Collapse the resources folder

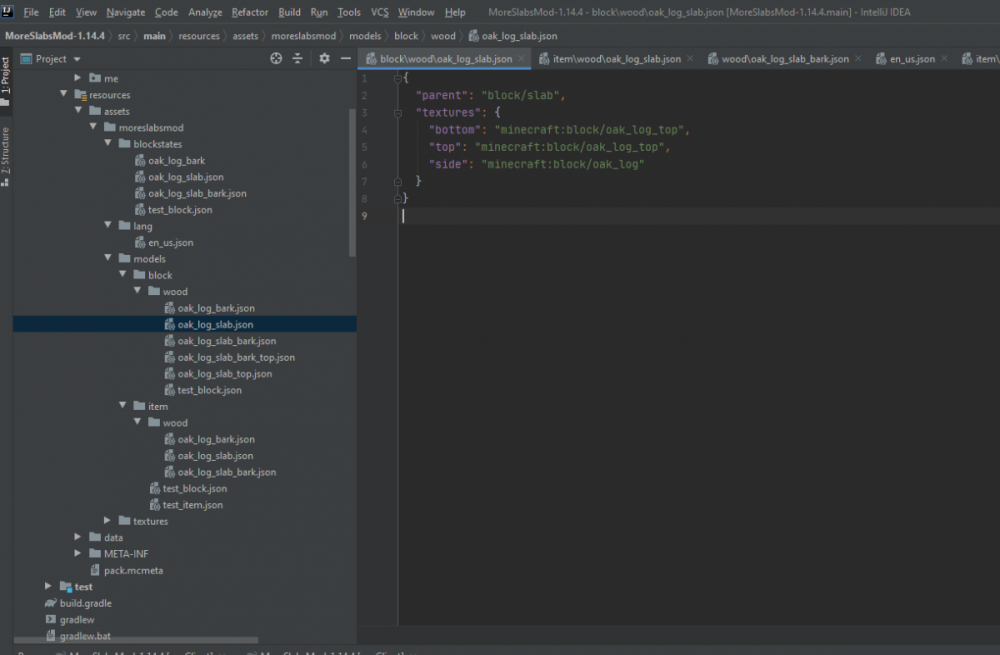pyautogui.click(x=63, y=94)
